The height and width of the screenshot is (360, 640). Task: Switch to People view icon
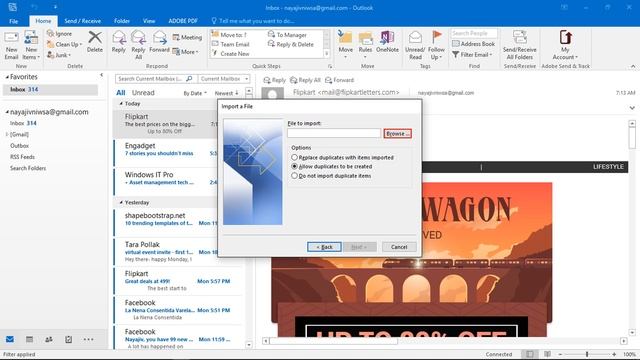pos(49,339)
